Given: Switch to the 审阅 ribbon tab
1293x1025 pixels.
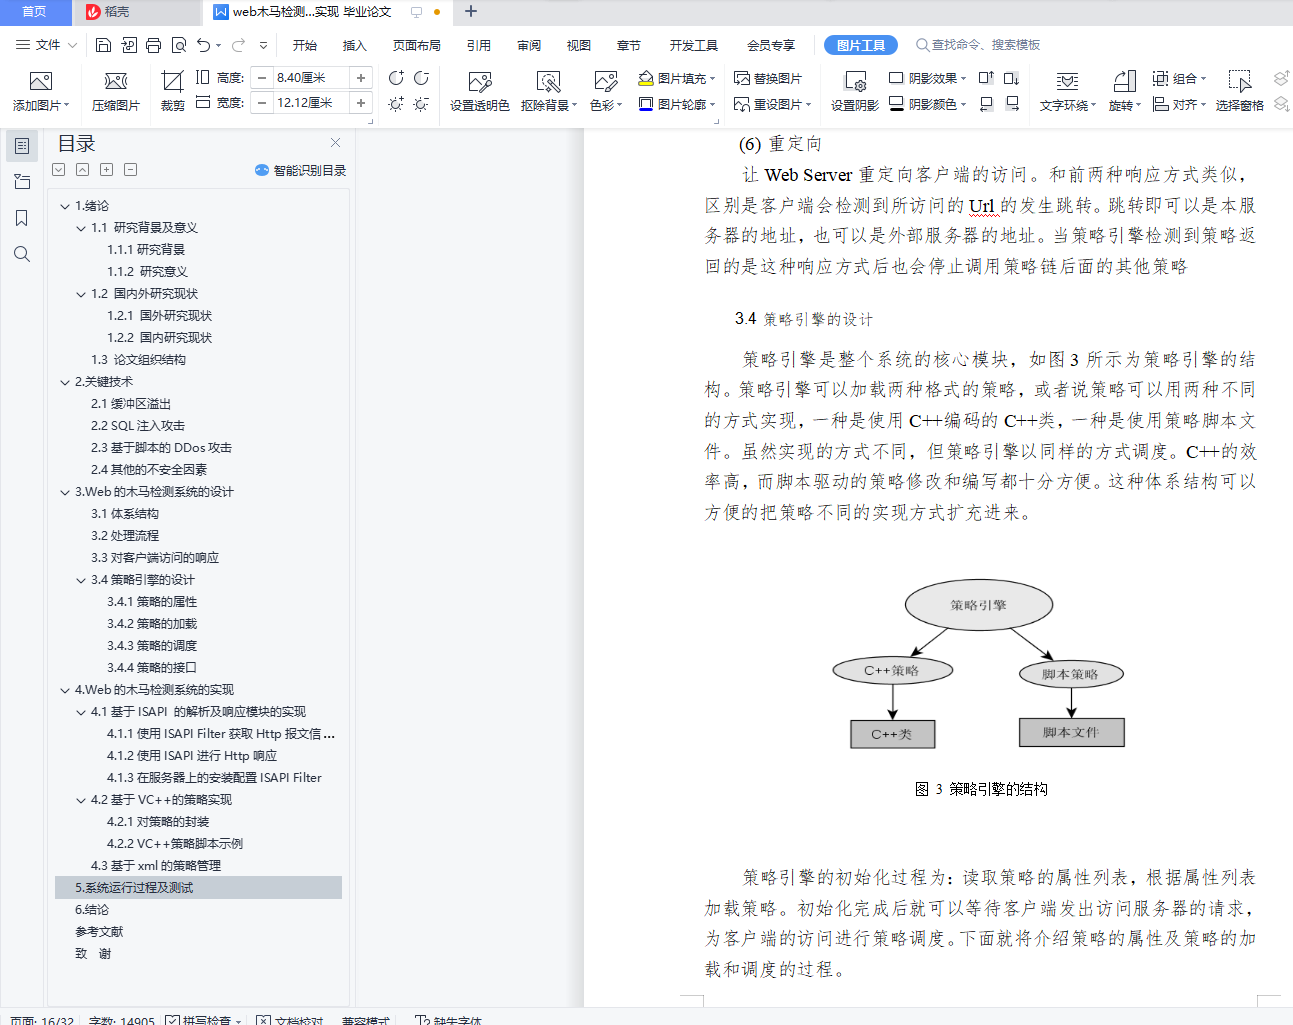Looking at the screenshot, I should (529, 45).
